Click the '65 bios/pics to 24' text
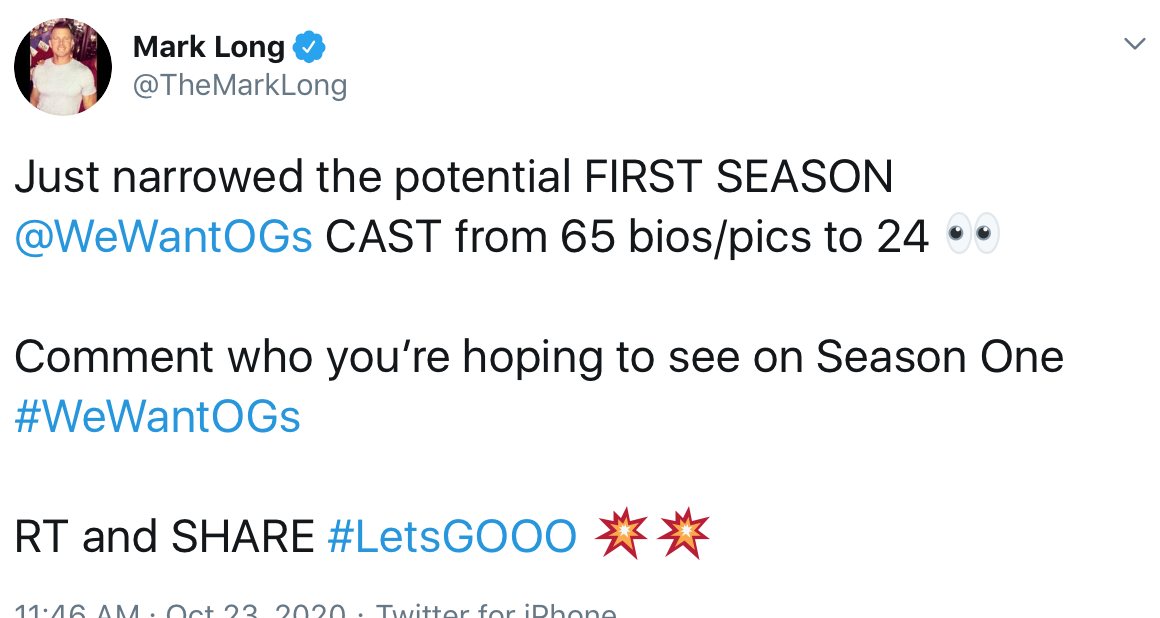The width and height of the screenshot is (1160, 618). tap(744, 238)
